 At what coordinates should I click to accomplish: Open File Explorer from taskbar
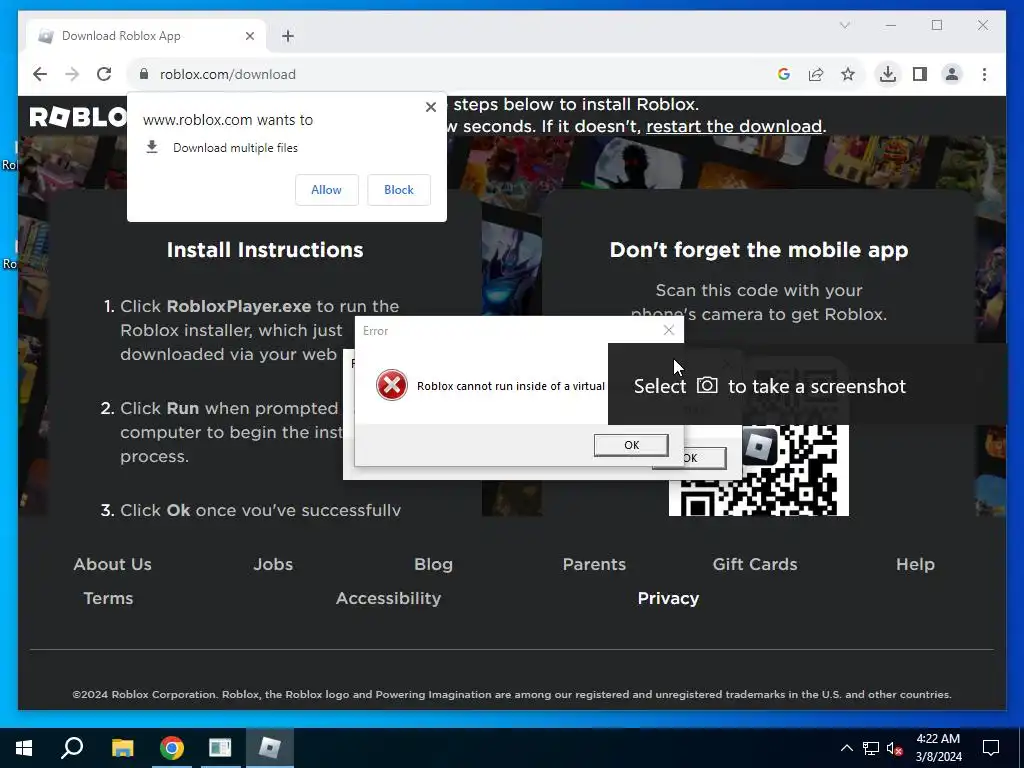tap(122, 748)
